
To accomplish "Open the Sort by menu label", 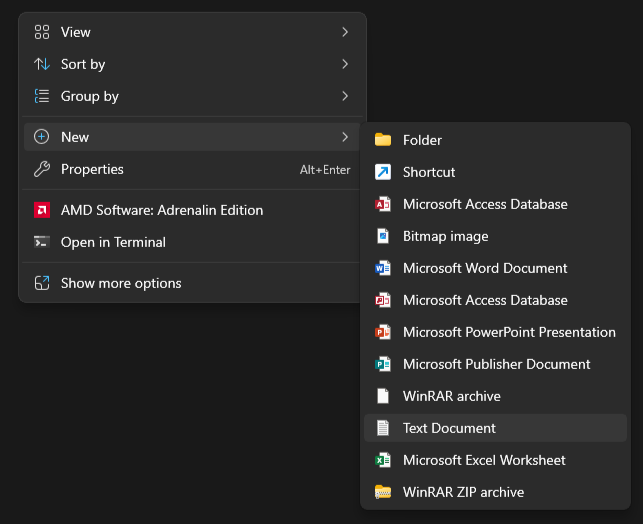I will pyautogui.click(x=83, y=64).
